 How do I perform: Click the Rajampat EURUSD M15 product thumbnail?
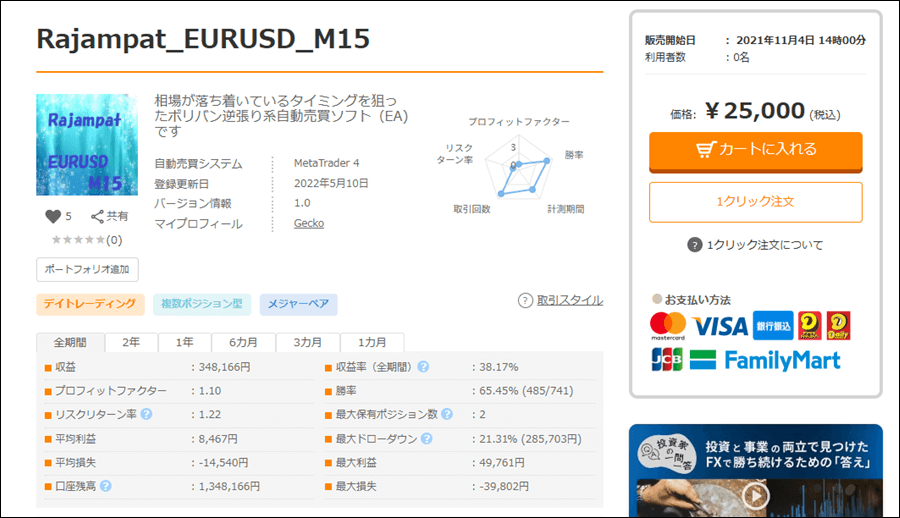[87, 145]
